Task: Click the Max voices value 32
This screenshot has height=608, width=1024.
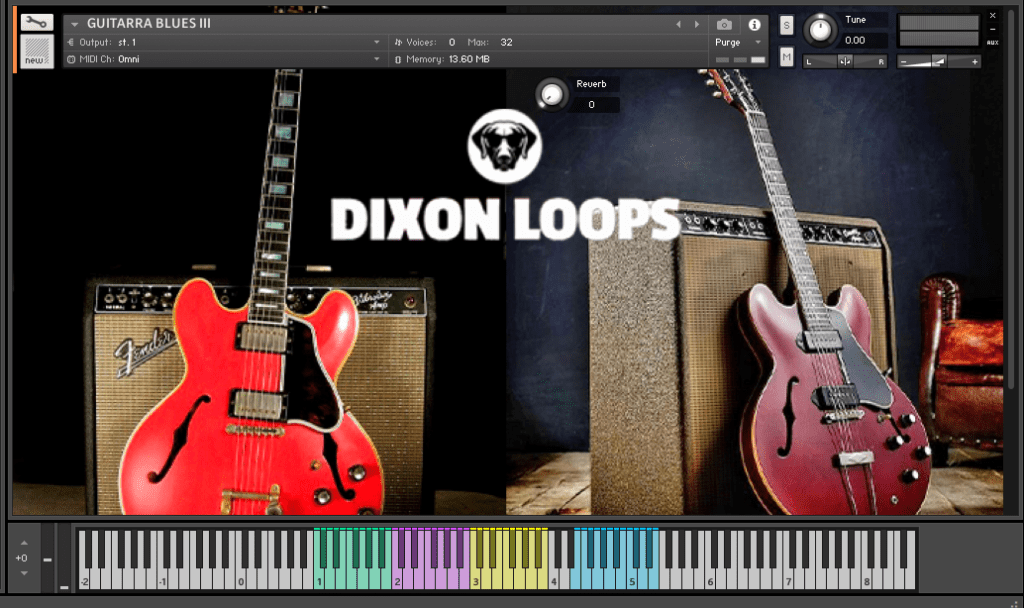Action: 506,42
